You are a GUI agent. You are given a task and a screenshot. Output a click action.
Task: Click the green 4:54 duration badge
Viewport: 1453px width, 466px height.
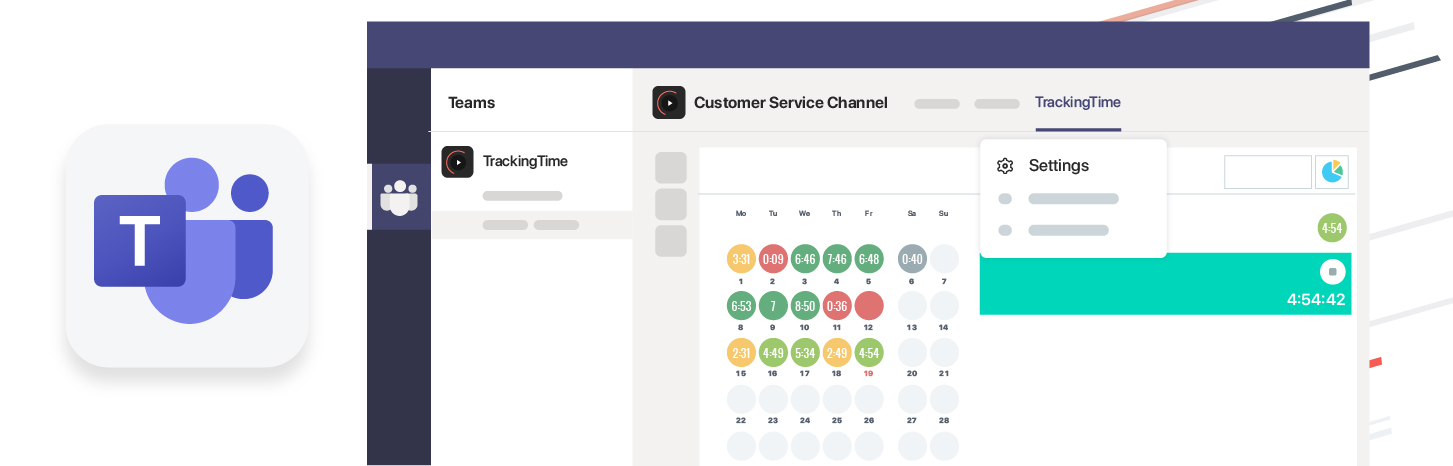click(1332, 228)
